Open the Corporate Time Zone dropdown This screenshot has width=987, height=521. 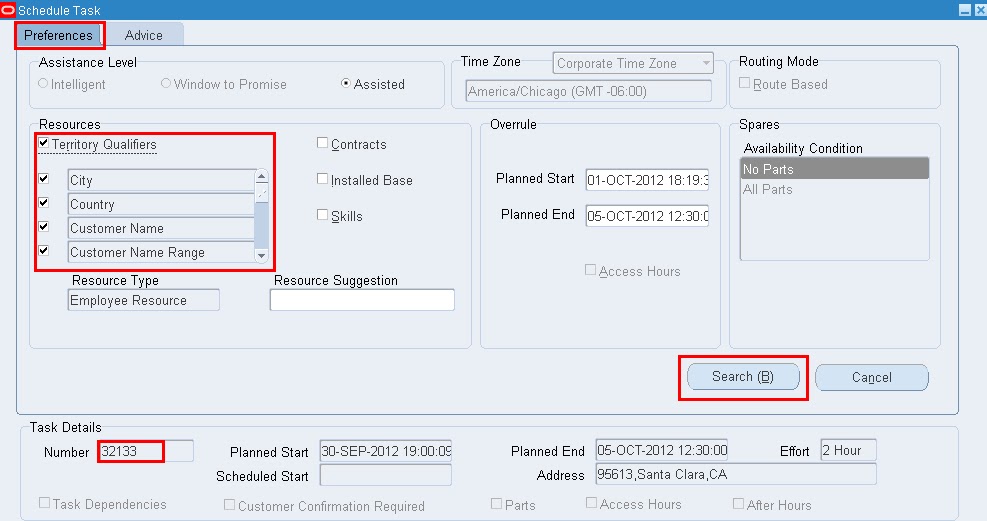tap(633, 63)
